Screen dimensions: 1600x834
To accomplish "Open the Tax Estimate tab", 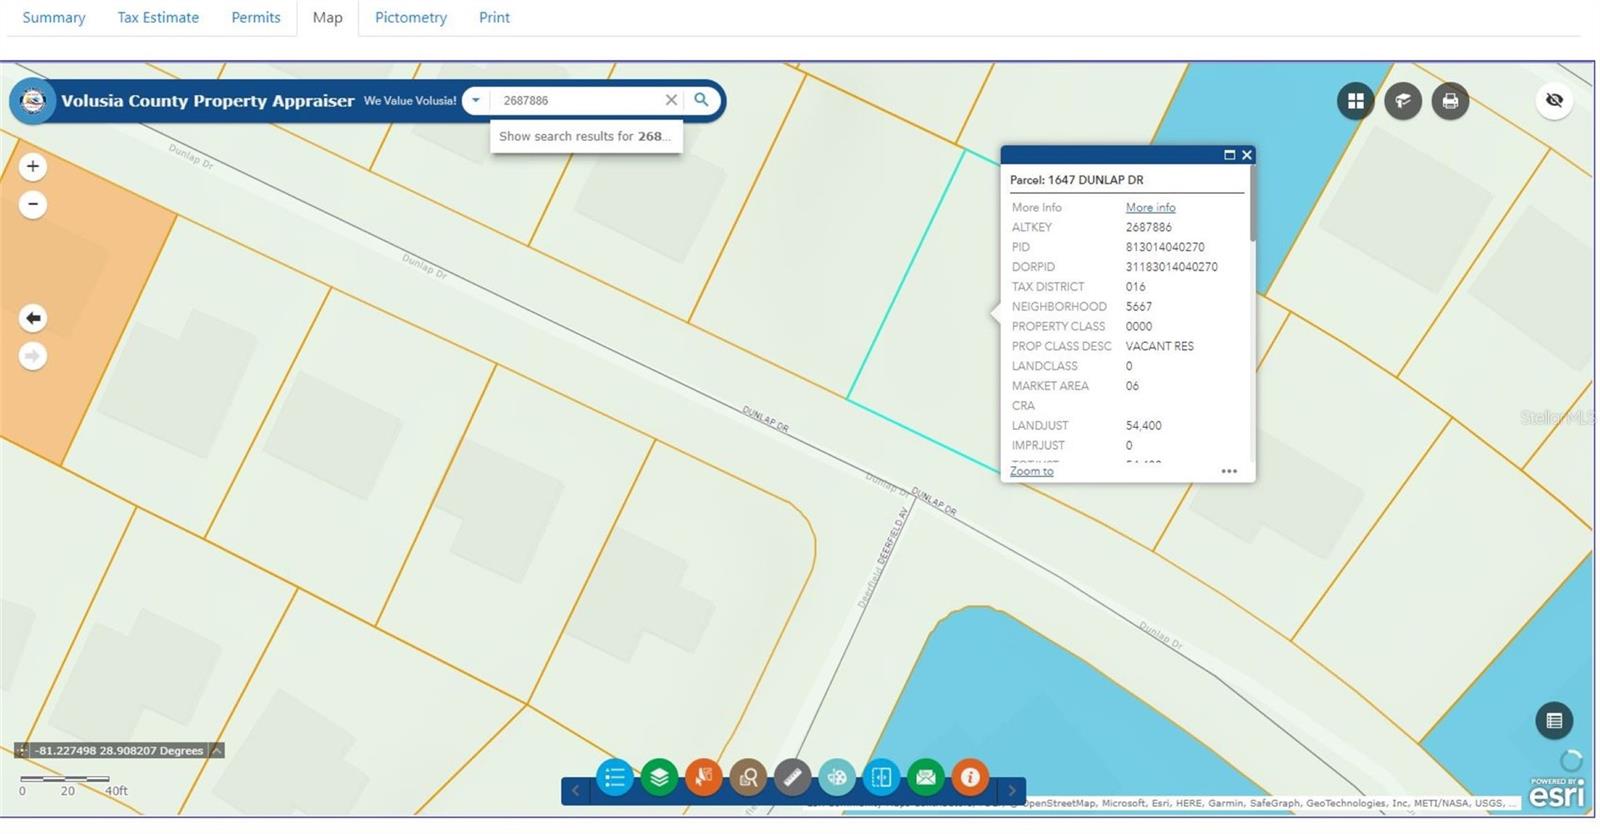I will click(x=158, y=17).
